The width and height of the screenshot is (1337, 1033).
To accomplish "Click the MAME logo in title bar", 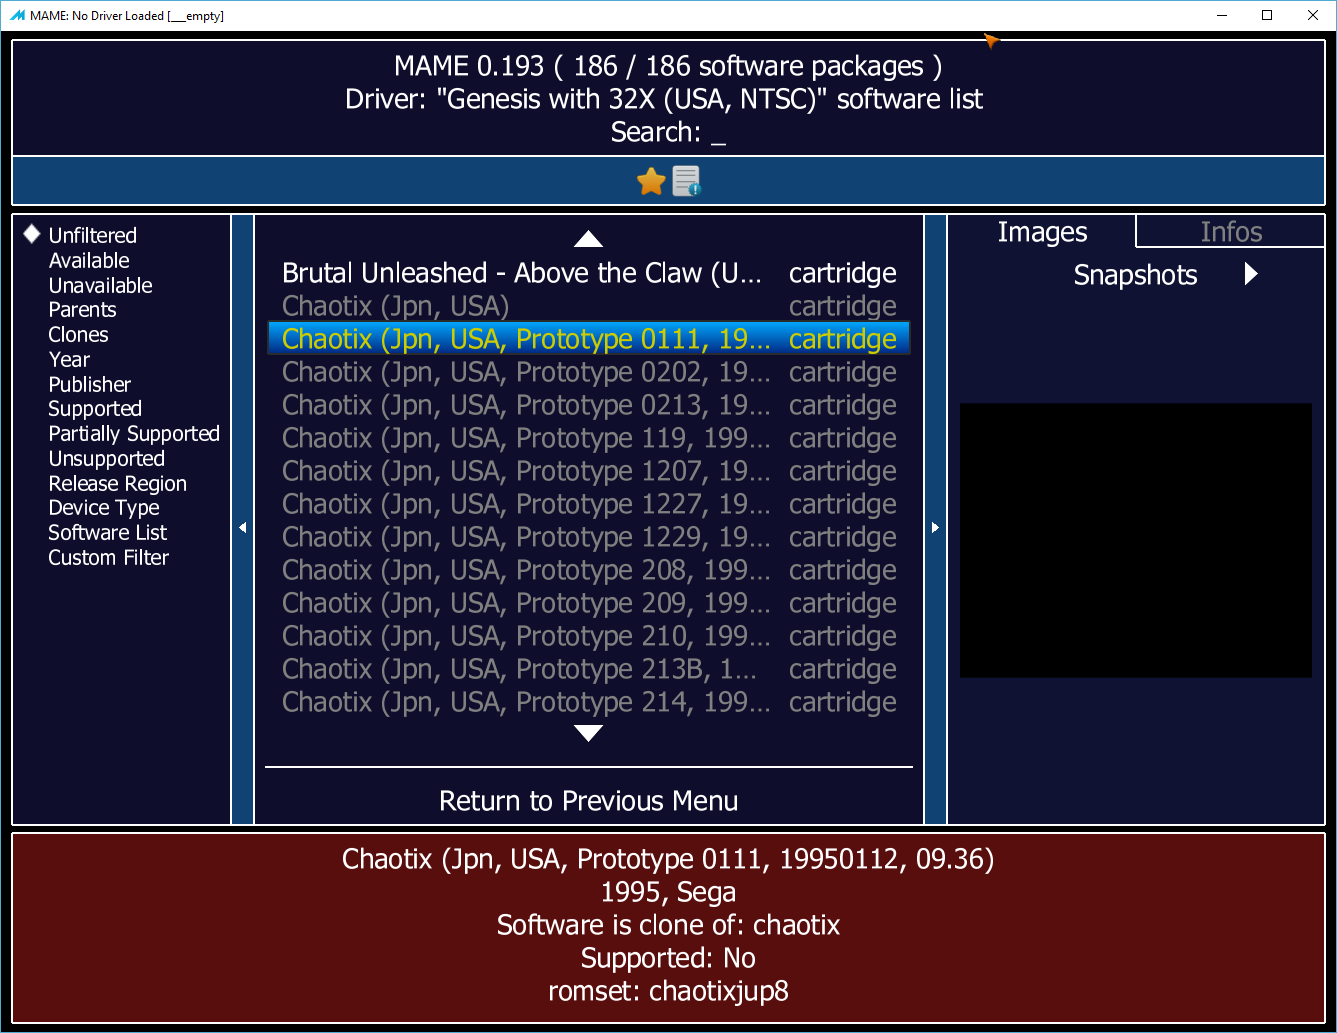I will [17, 15].
